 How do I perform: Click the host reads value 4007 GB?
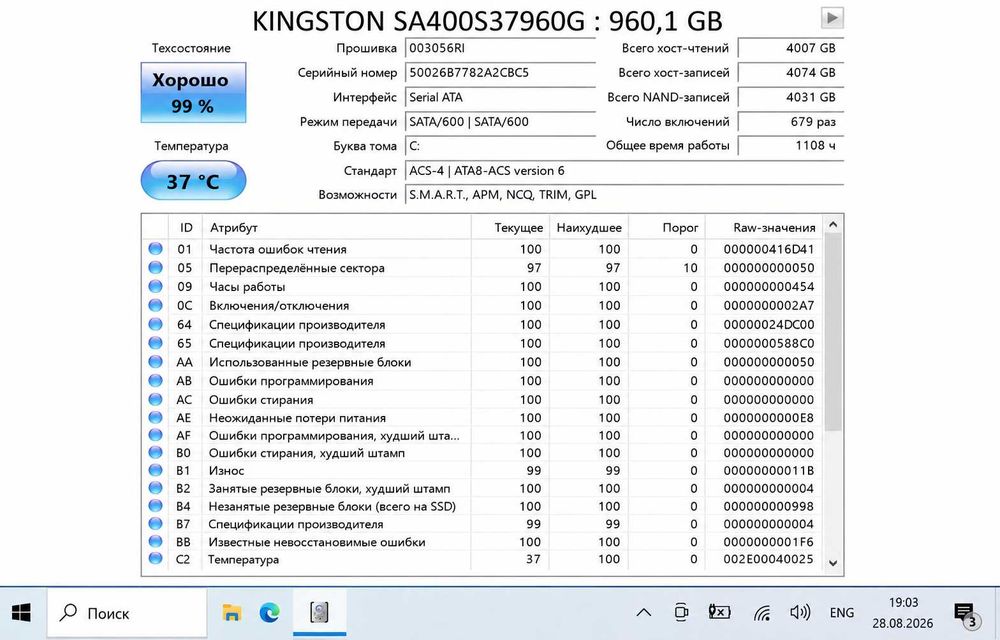(791, 48)
